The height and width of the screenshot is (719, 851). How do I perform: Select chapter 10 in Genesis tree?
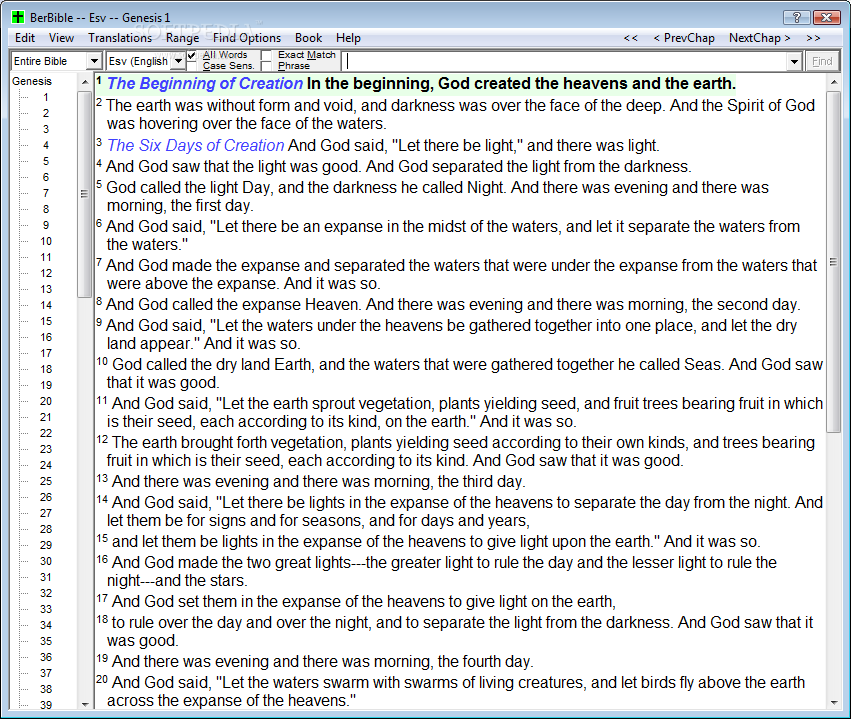(46, 241)
